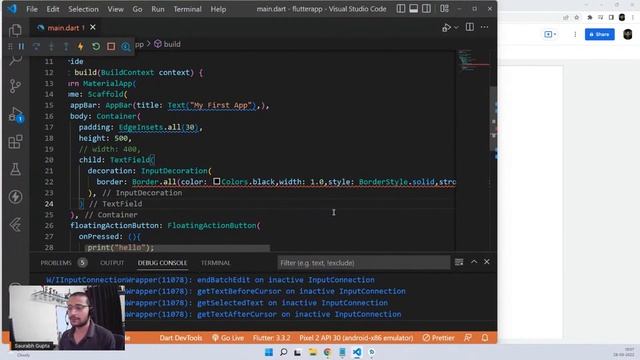The width and height of the screenshot is (640, 360).
Task: Open the Edit menu
Action: [53, 9]
